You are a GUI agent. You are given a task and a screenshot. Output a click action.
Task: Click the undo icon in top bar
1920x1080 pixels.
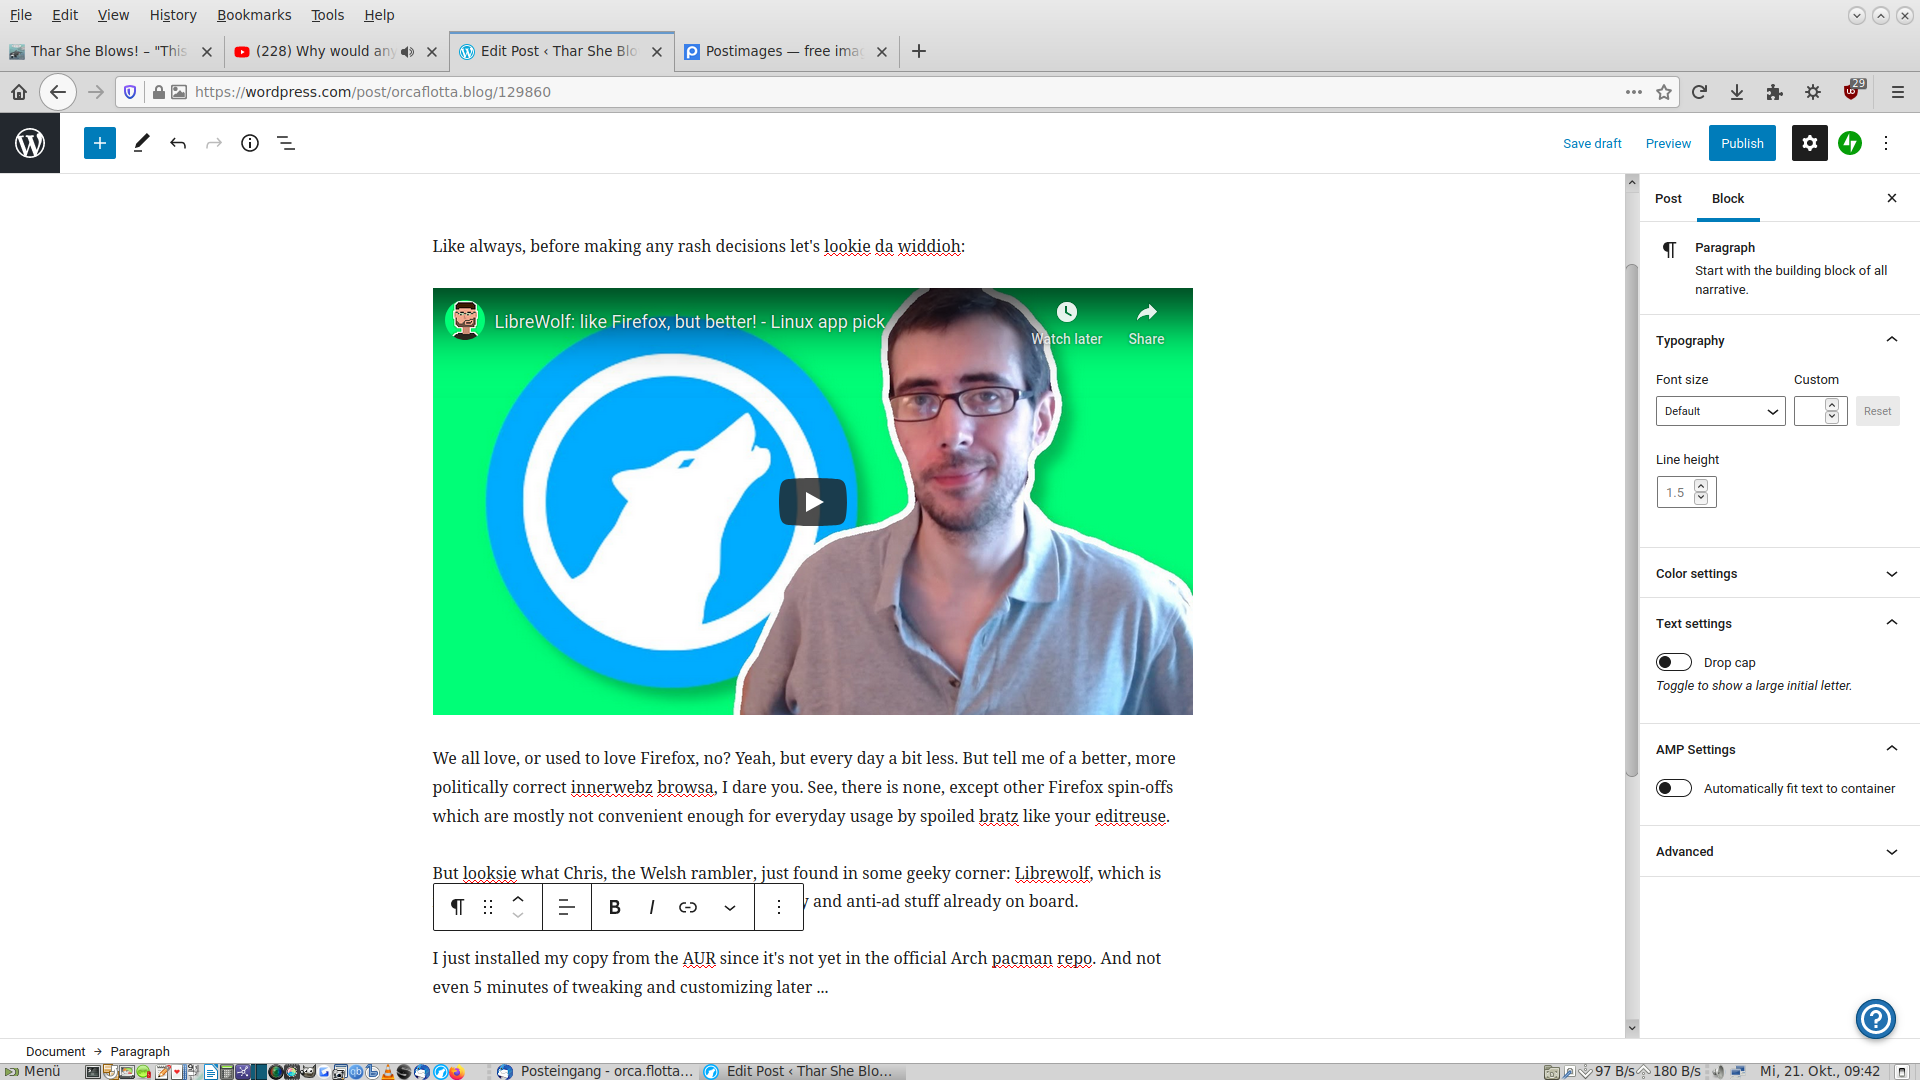(177, 142)
